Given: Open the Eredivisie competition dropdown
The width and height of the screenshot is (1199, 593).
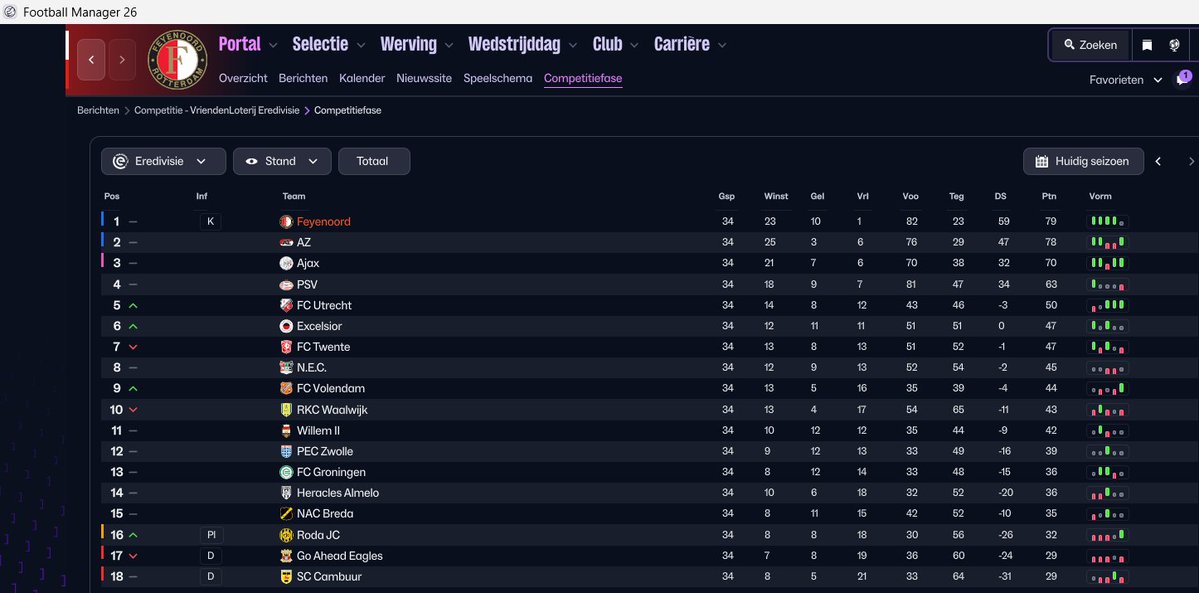Looking at the screenshot, I should coord(164,161).
